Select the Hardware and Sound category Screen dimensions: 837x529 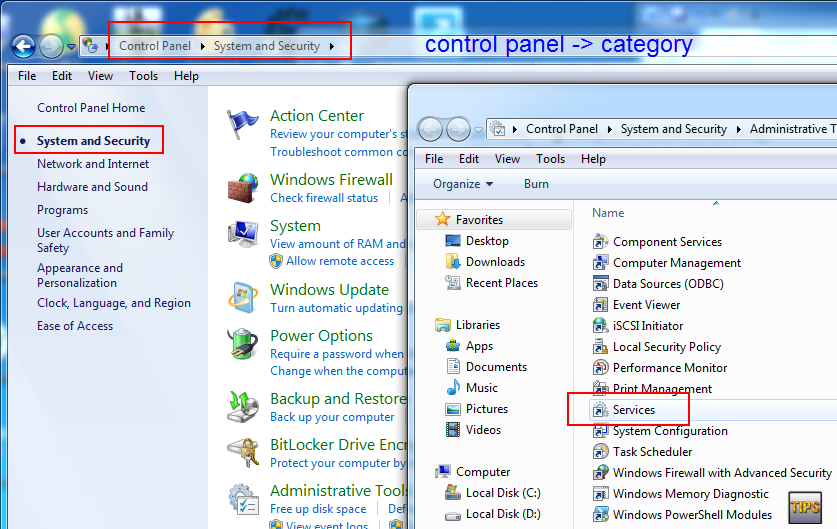[92, 187]
